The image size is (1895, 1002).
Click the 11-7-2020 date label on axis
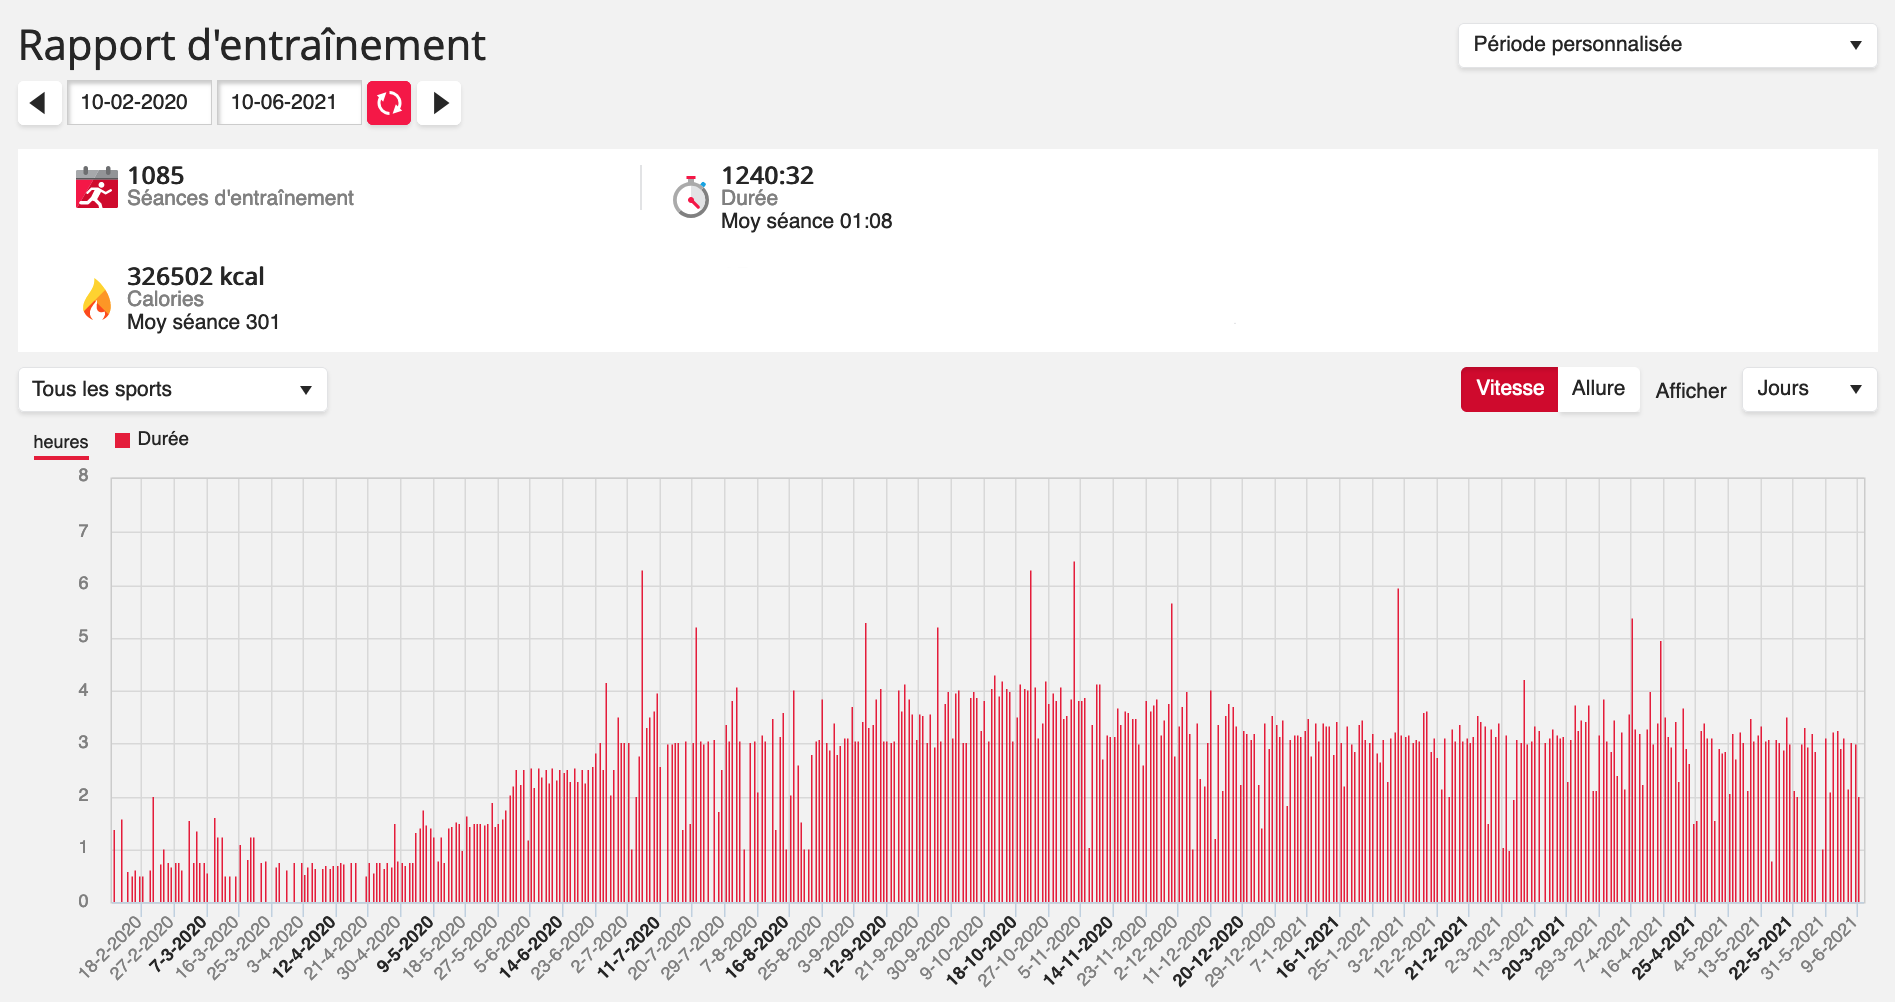(630, 947)
